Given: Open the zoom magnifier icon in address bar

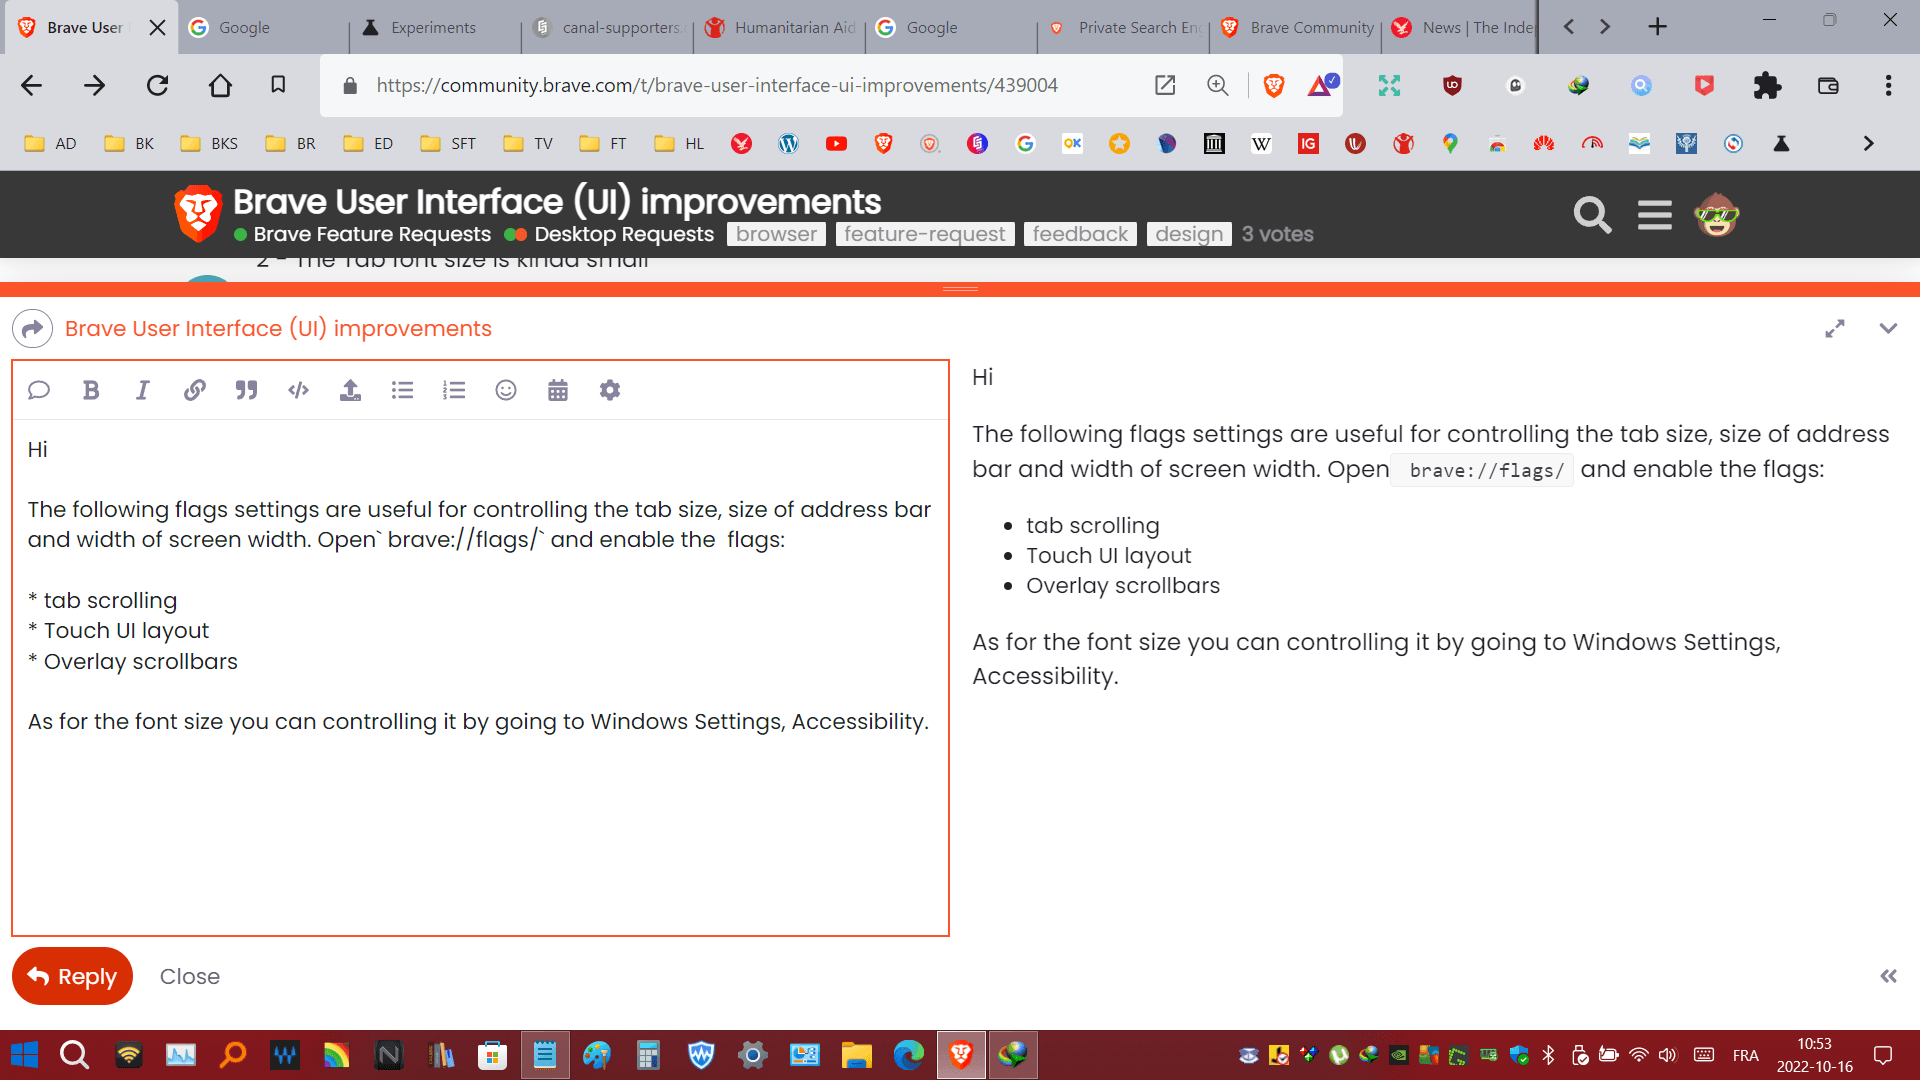Looking at the screenshot, I should click(1217, 85).
